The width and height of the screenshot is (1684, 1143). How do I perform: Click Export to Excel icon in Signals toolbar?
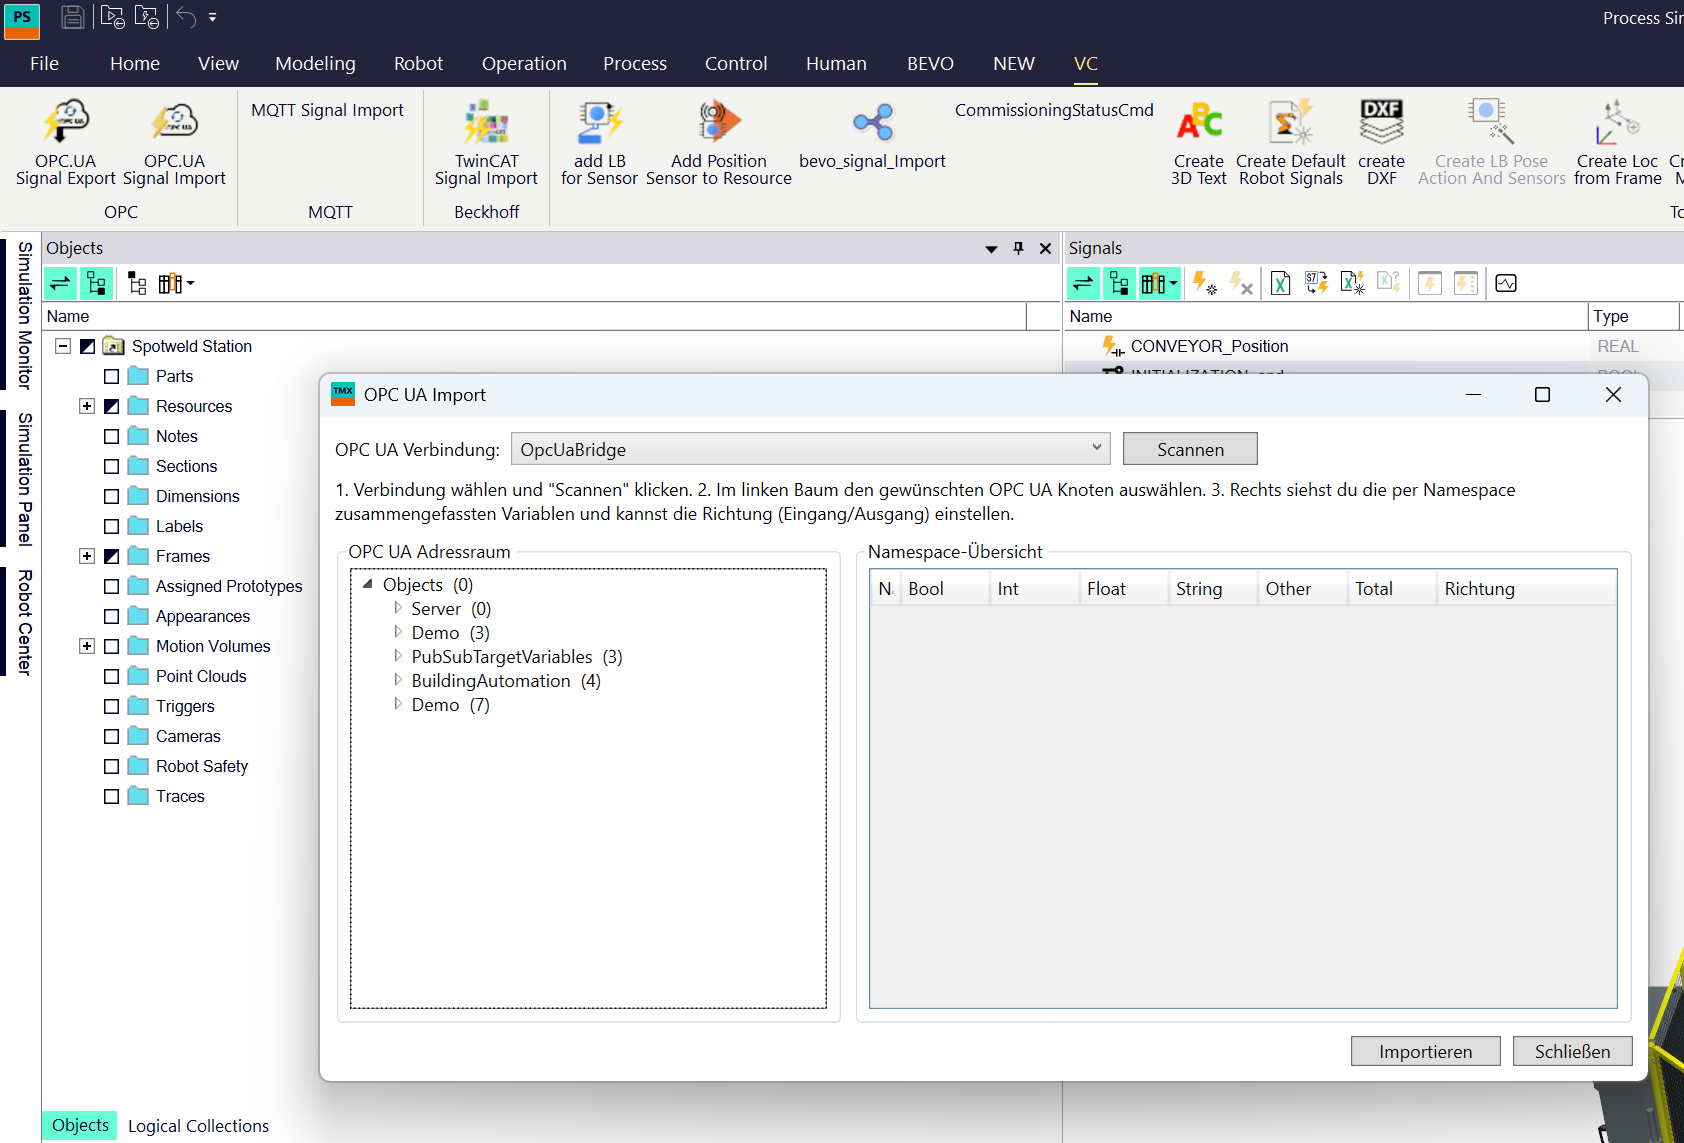[1280, 284]
